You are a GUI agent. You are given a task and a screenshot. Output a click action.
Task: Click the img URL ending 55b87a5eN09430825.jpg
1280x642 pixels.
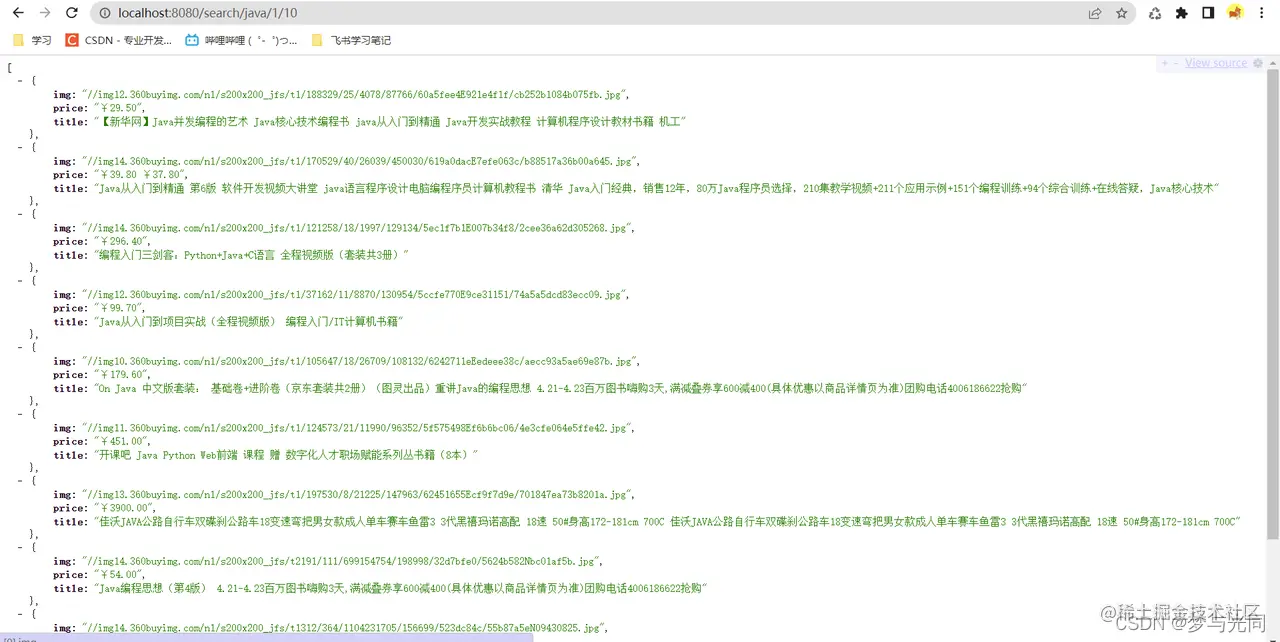coord(344,628)
